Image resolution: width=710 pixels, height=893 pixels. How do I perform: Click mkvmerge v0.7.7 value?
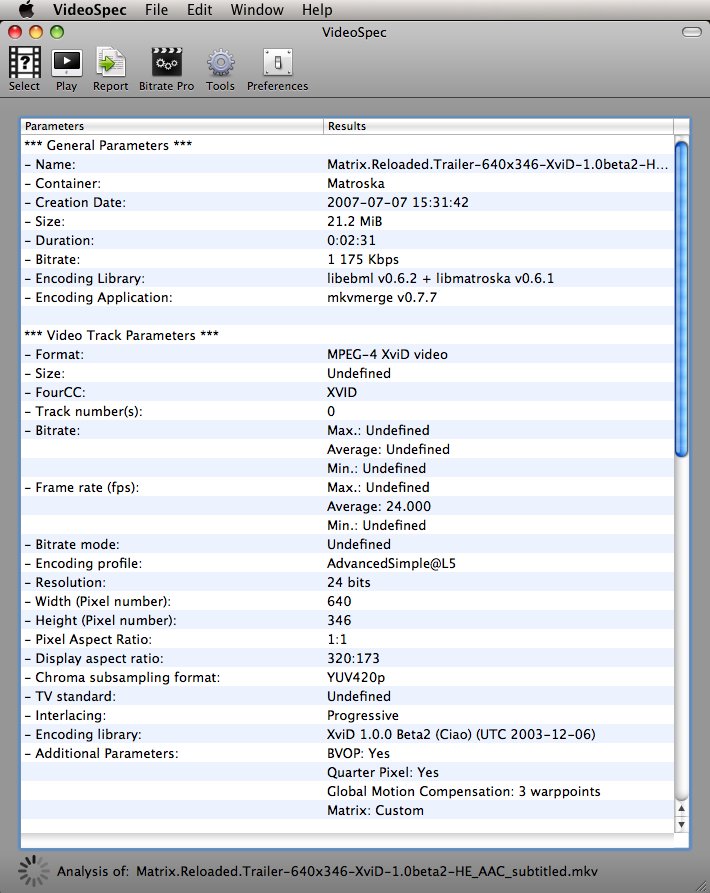pos(381,297)
